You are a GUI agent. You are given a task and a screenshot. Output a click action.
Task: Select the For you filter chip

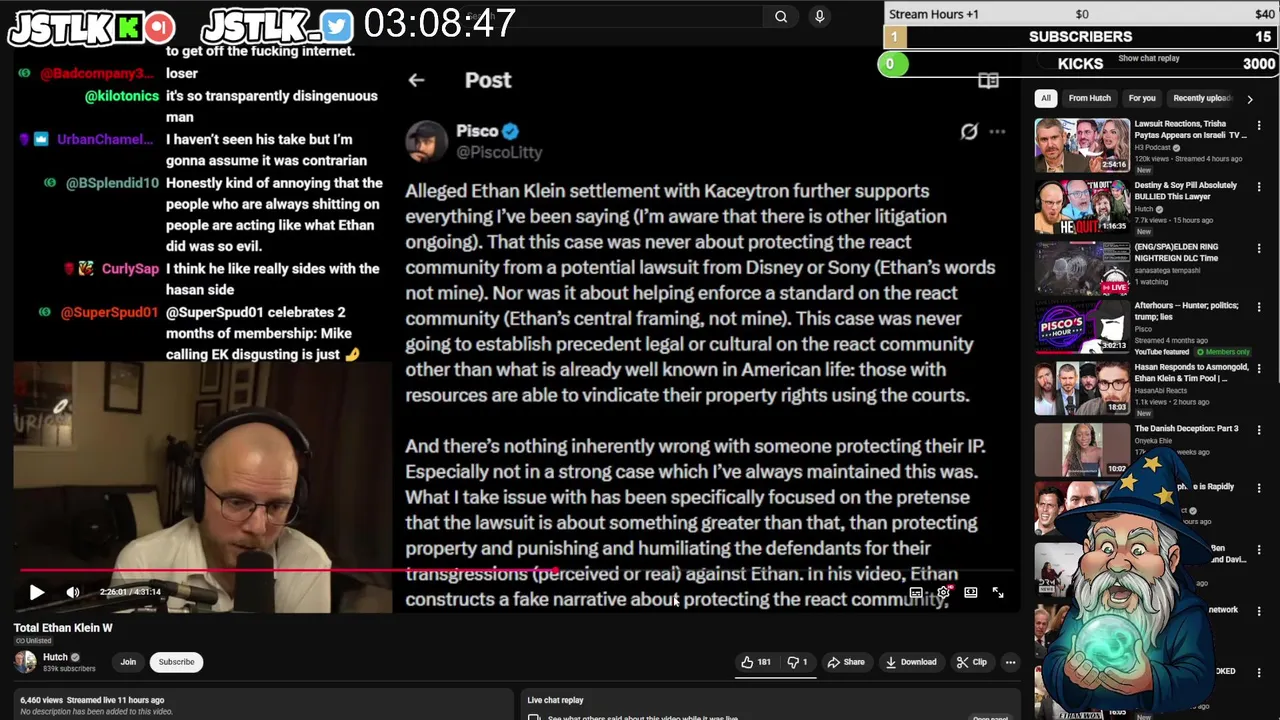(1142, 98)
